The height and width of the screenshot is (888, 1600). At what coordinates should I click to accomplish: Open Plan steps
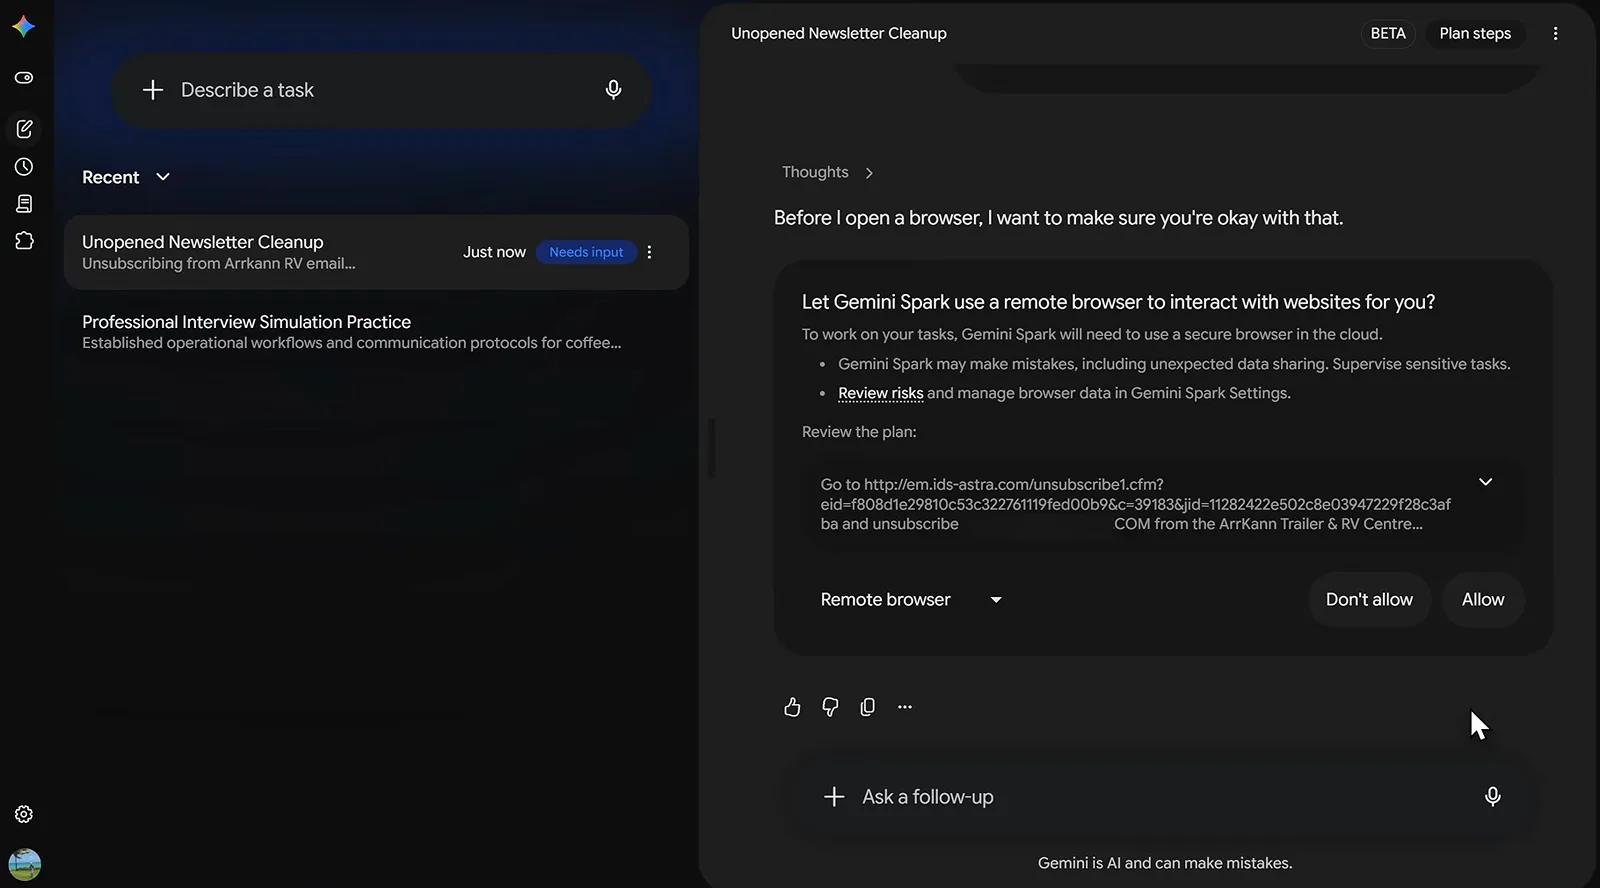coord(1475,33)
